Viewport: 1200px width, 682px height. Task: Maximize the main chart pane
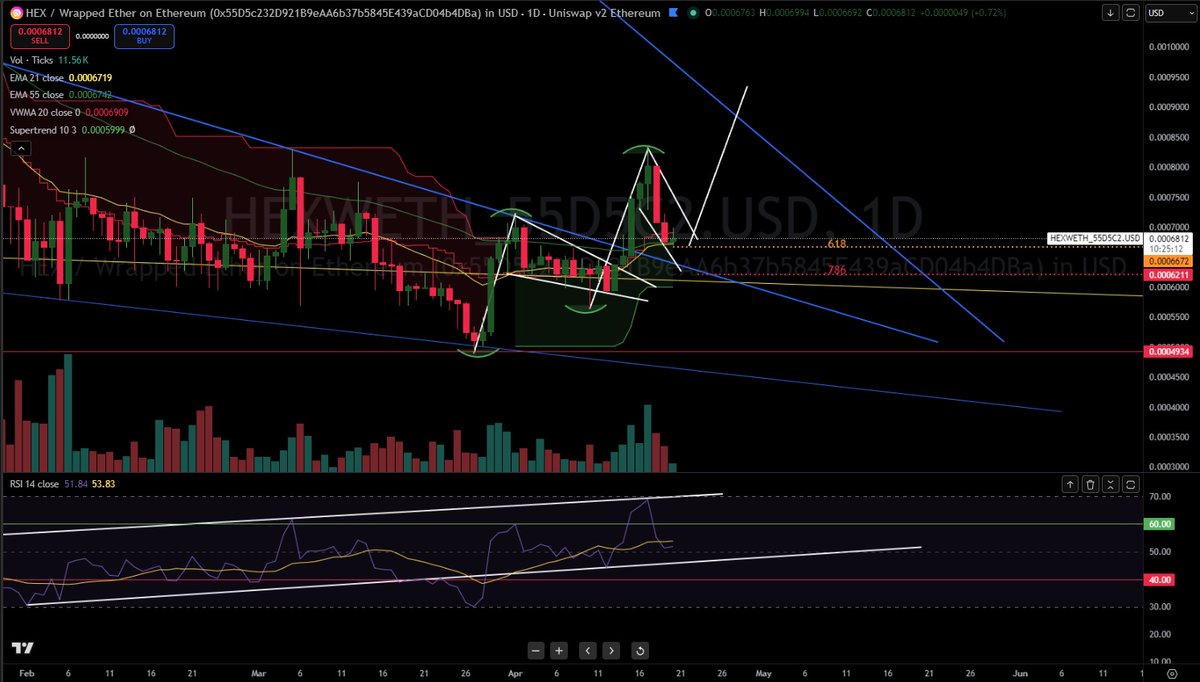pyautogui.click(x=1130, y=13)
